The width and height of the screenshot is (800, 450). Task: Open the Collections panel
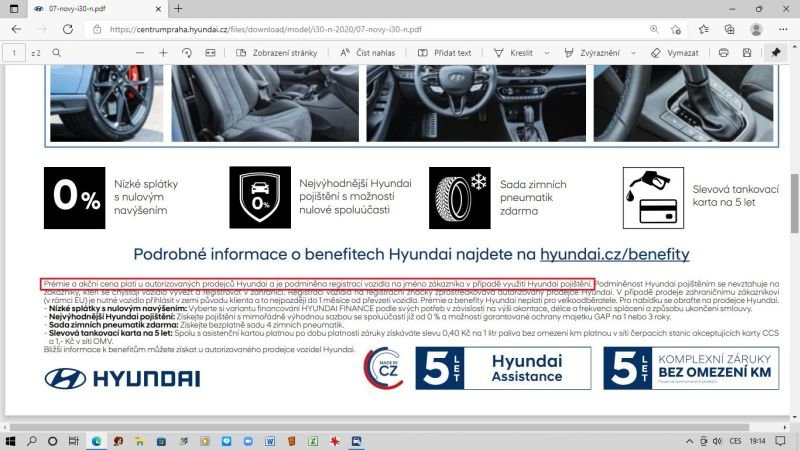click(x=730, y=29)
